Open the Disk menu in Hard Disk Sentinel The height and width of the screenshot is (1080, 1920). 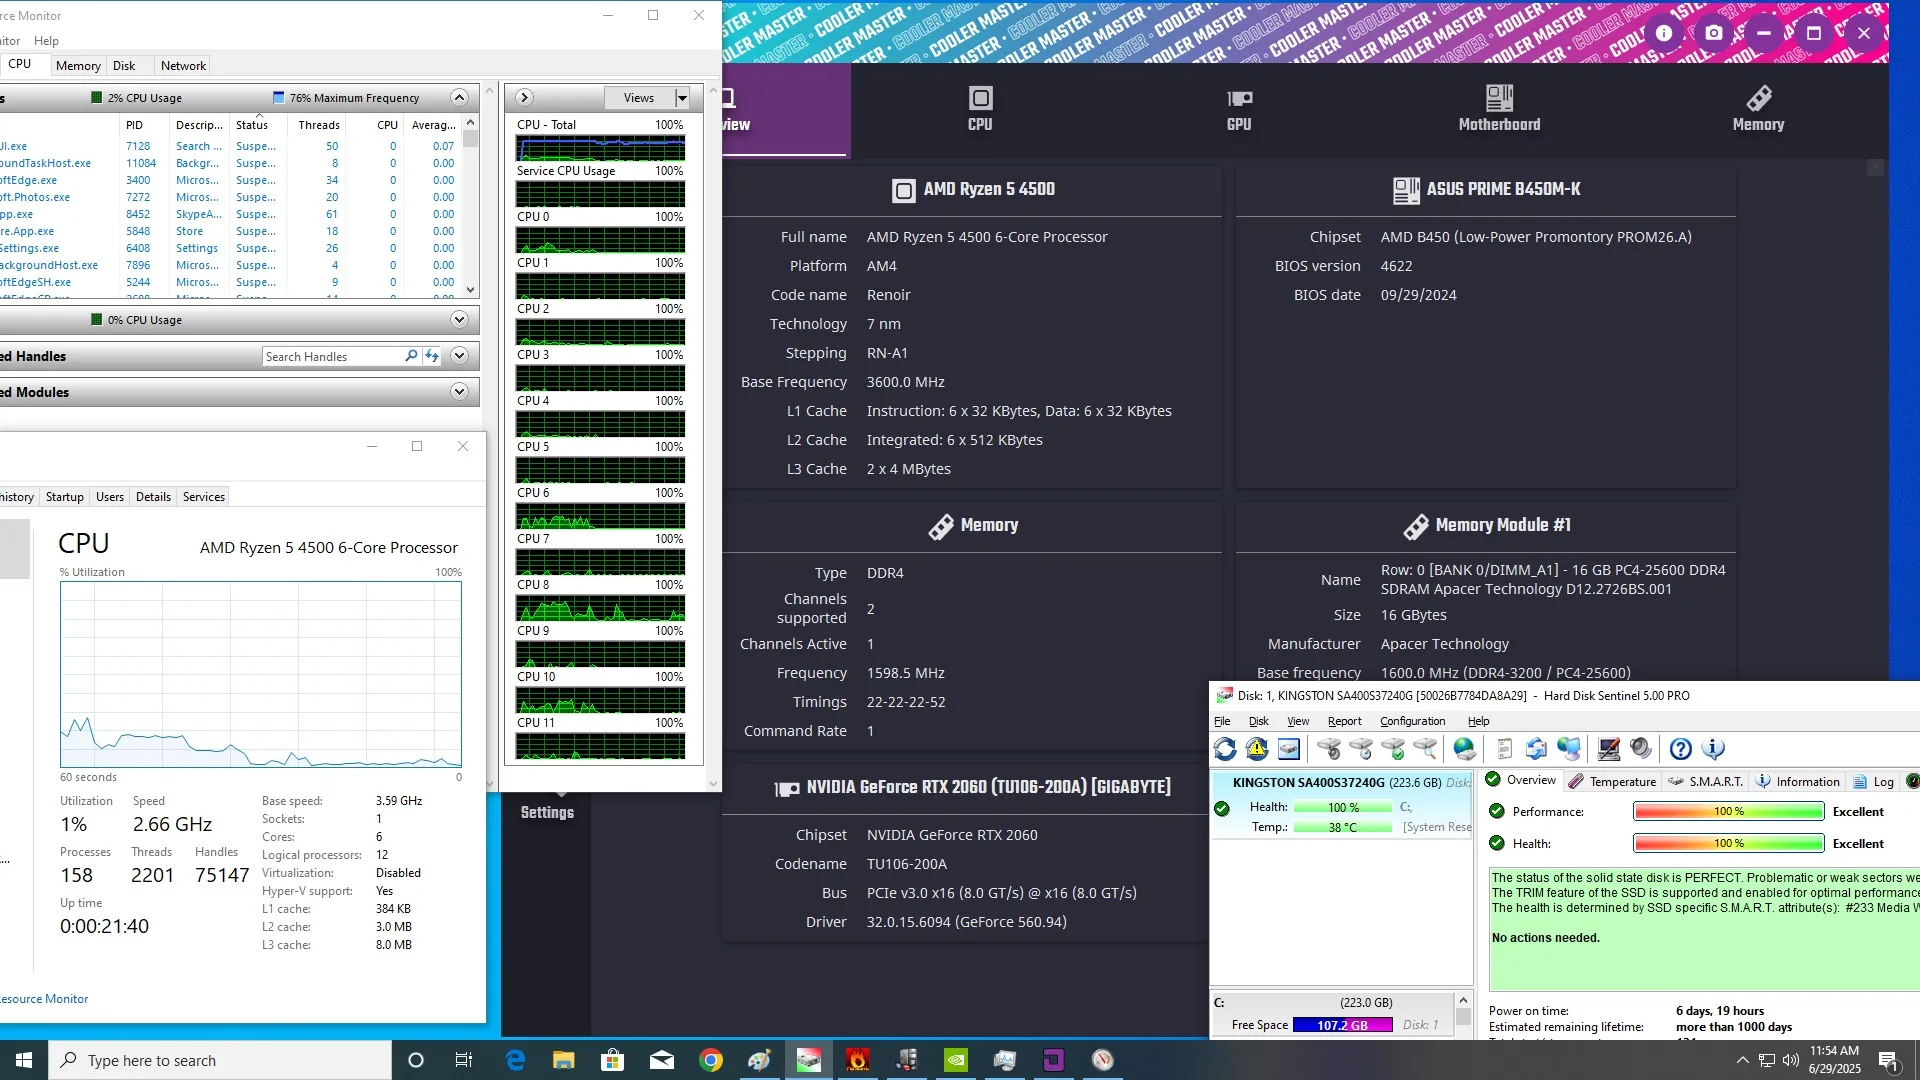pyautogui.click(x=1258, y=721)
